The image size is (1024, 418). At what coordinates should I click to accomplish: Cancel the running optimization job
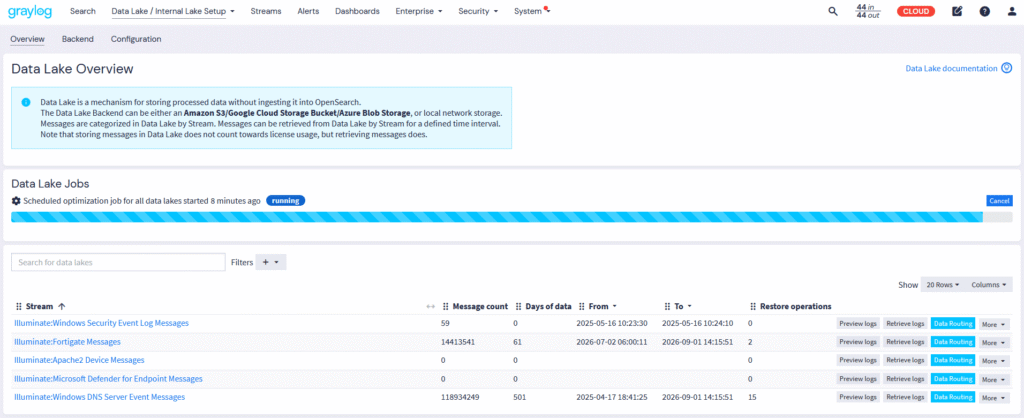pyautogui.click(x=999, y=201)
